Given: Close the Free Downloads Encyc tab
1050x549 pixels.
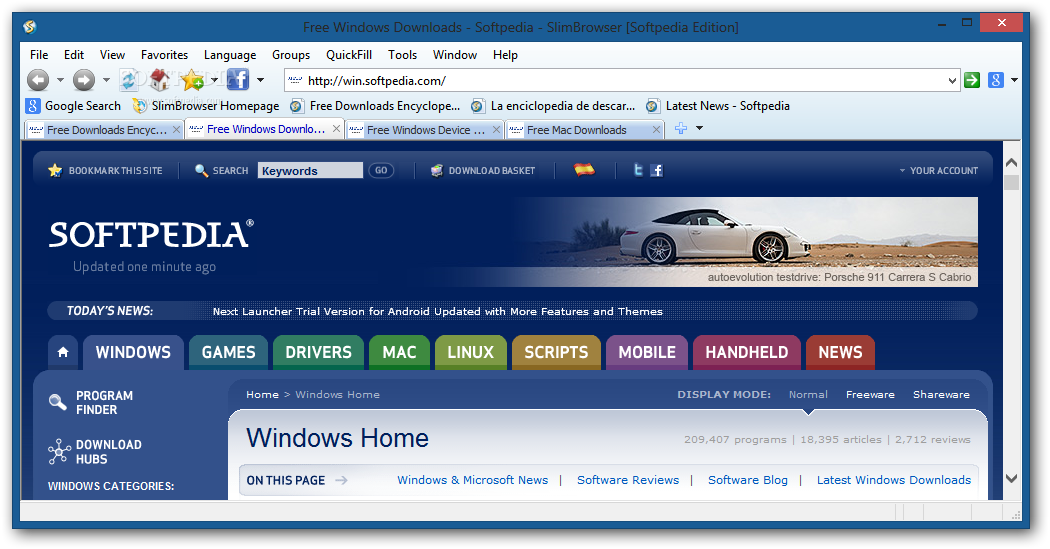Looking at the screenshot, I should [176, 130].
